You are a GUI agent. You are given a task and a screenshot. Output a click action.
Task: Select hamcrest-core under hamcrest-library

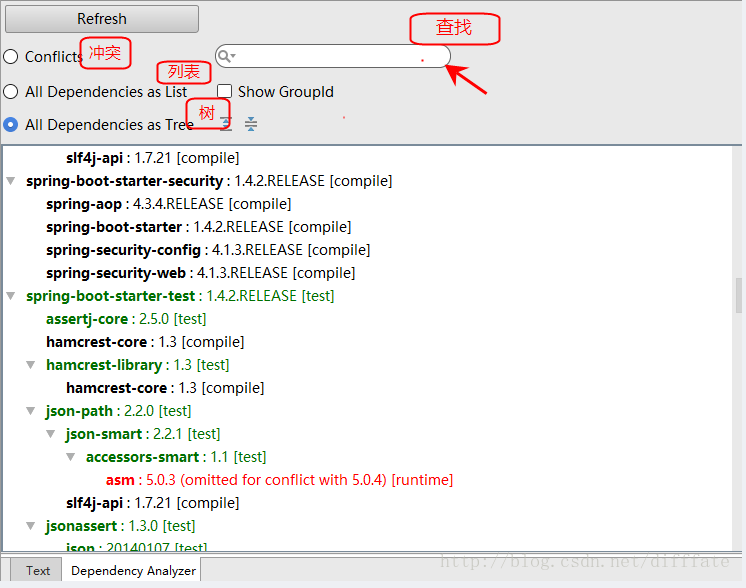tap(165, 388)
